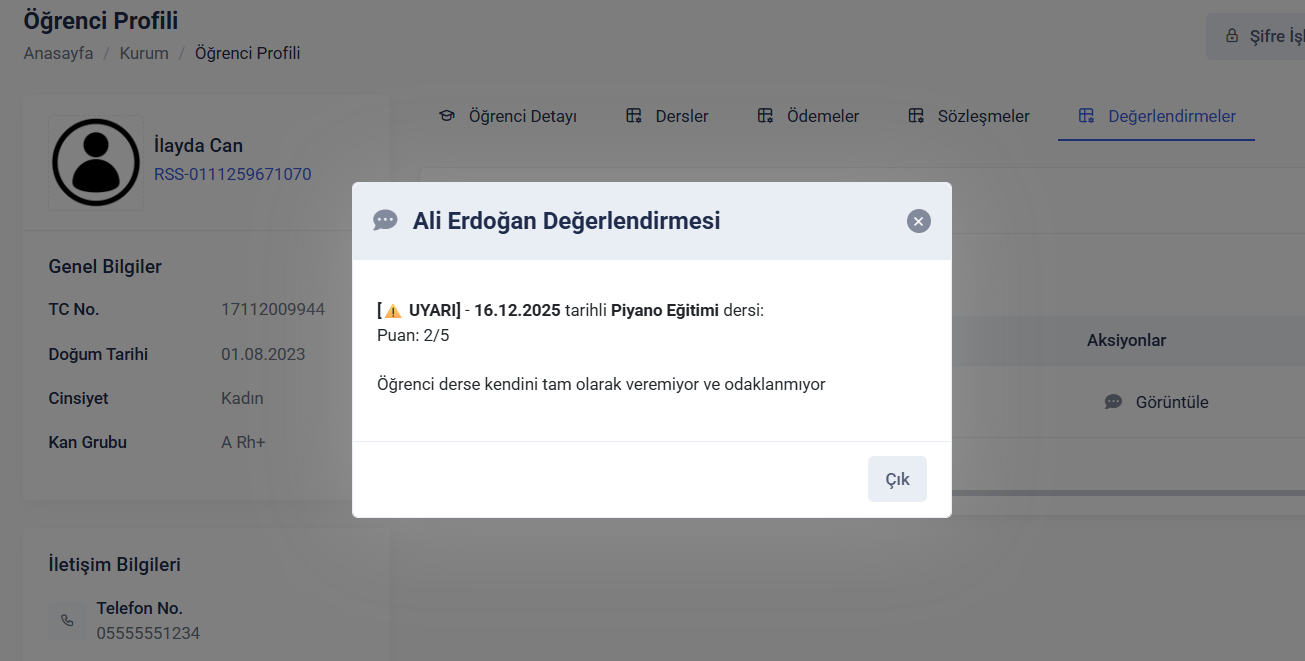1305x661 pixels.
Task: Select the Ödemeler tab
Action: [x=822, y=116]
